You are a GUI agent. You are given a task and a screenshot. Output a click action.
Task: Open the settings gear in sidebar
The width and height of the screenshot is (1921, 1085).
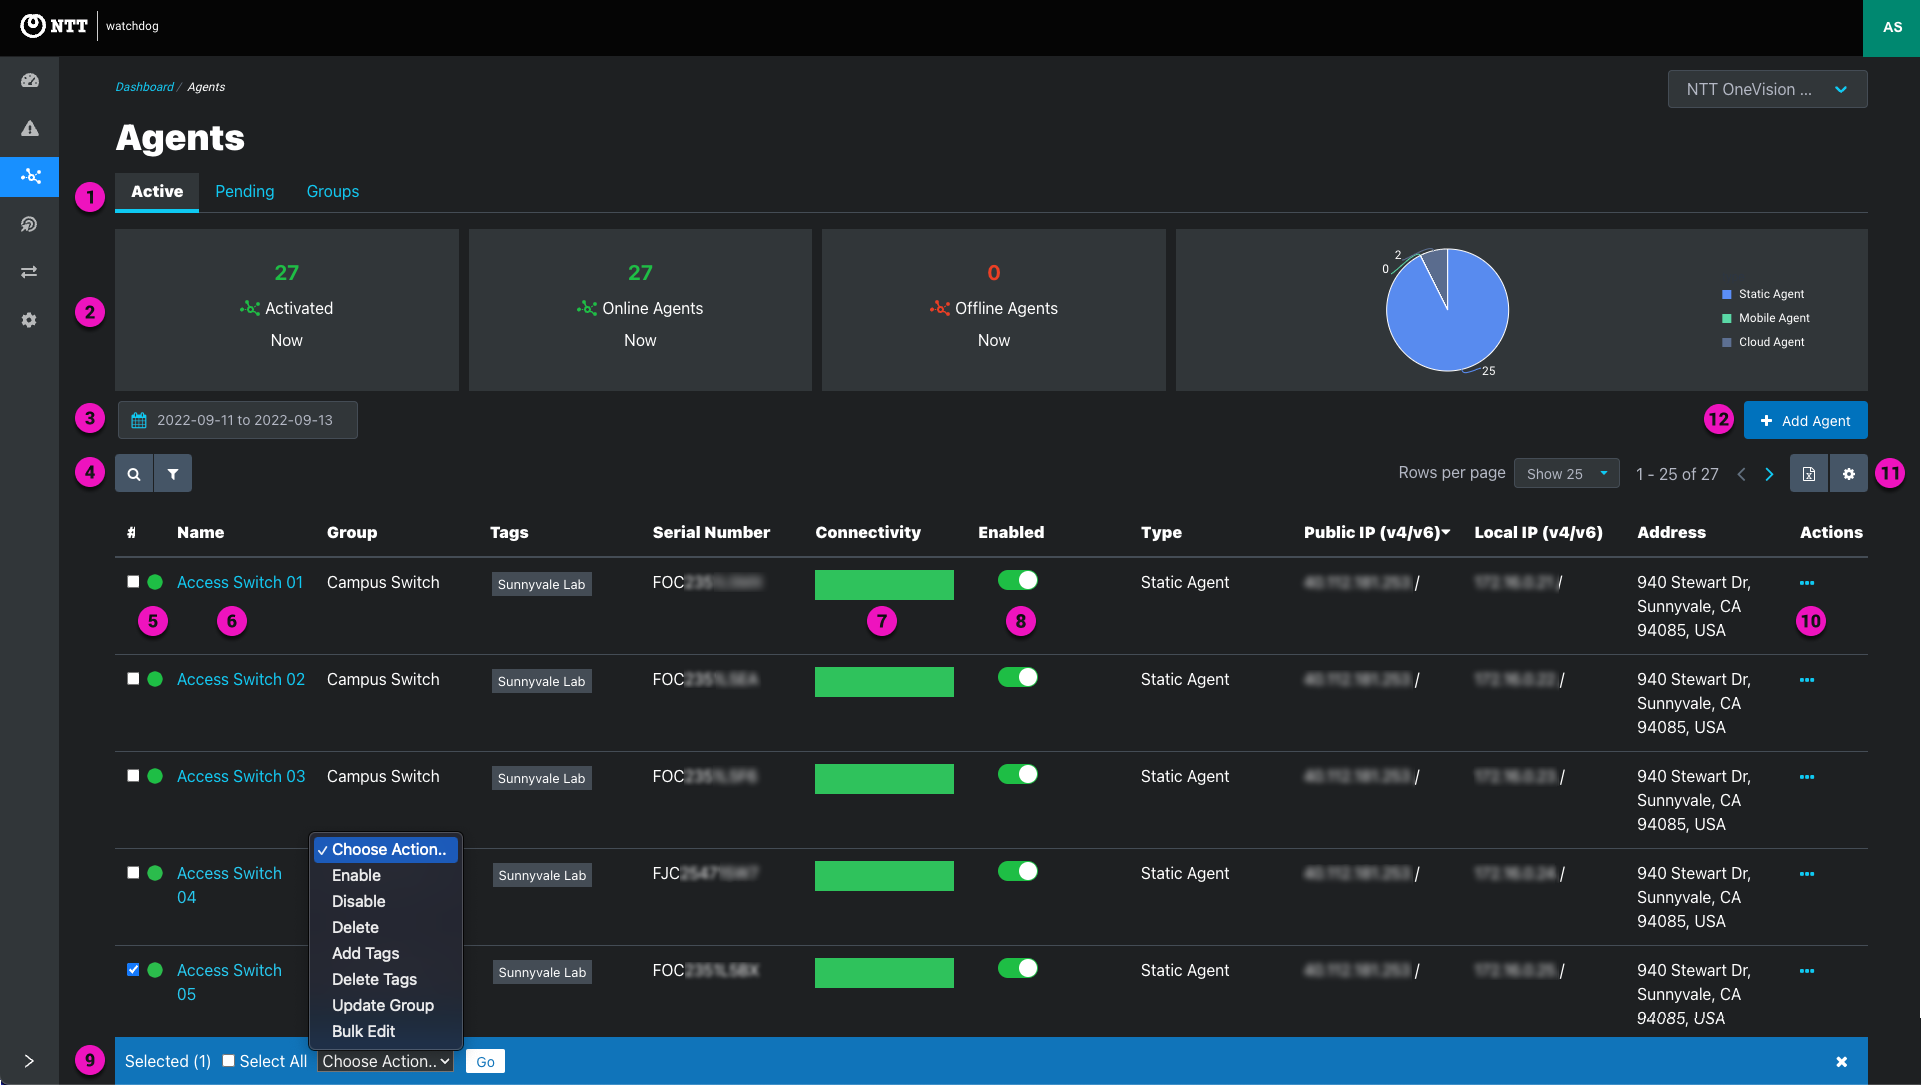(30, 320)
